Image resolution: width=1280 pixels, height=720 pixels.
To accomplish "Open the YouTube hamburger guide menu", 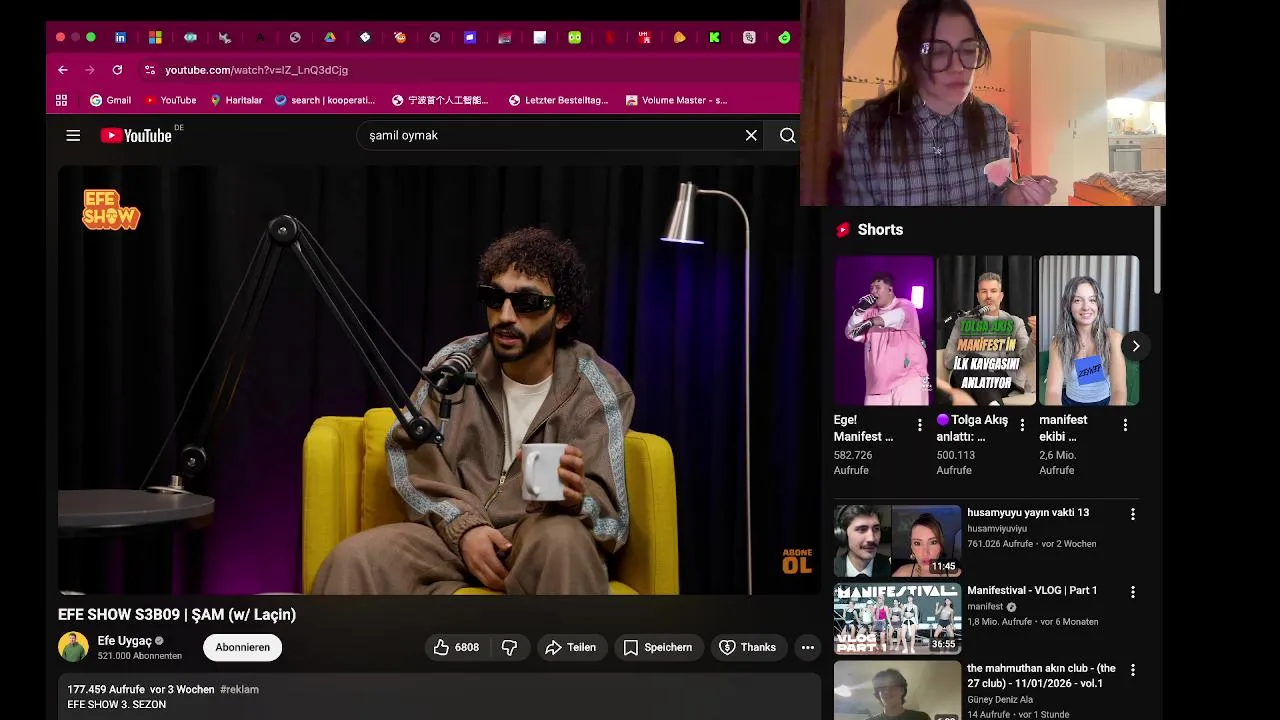I will (x=73, y=135).
